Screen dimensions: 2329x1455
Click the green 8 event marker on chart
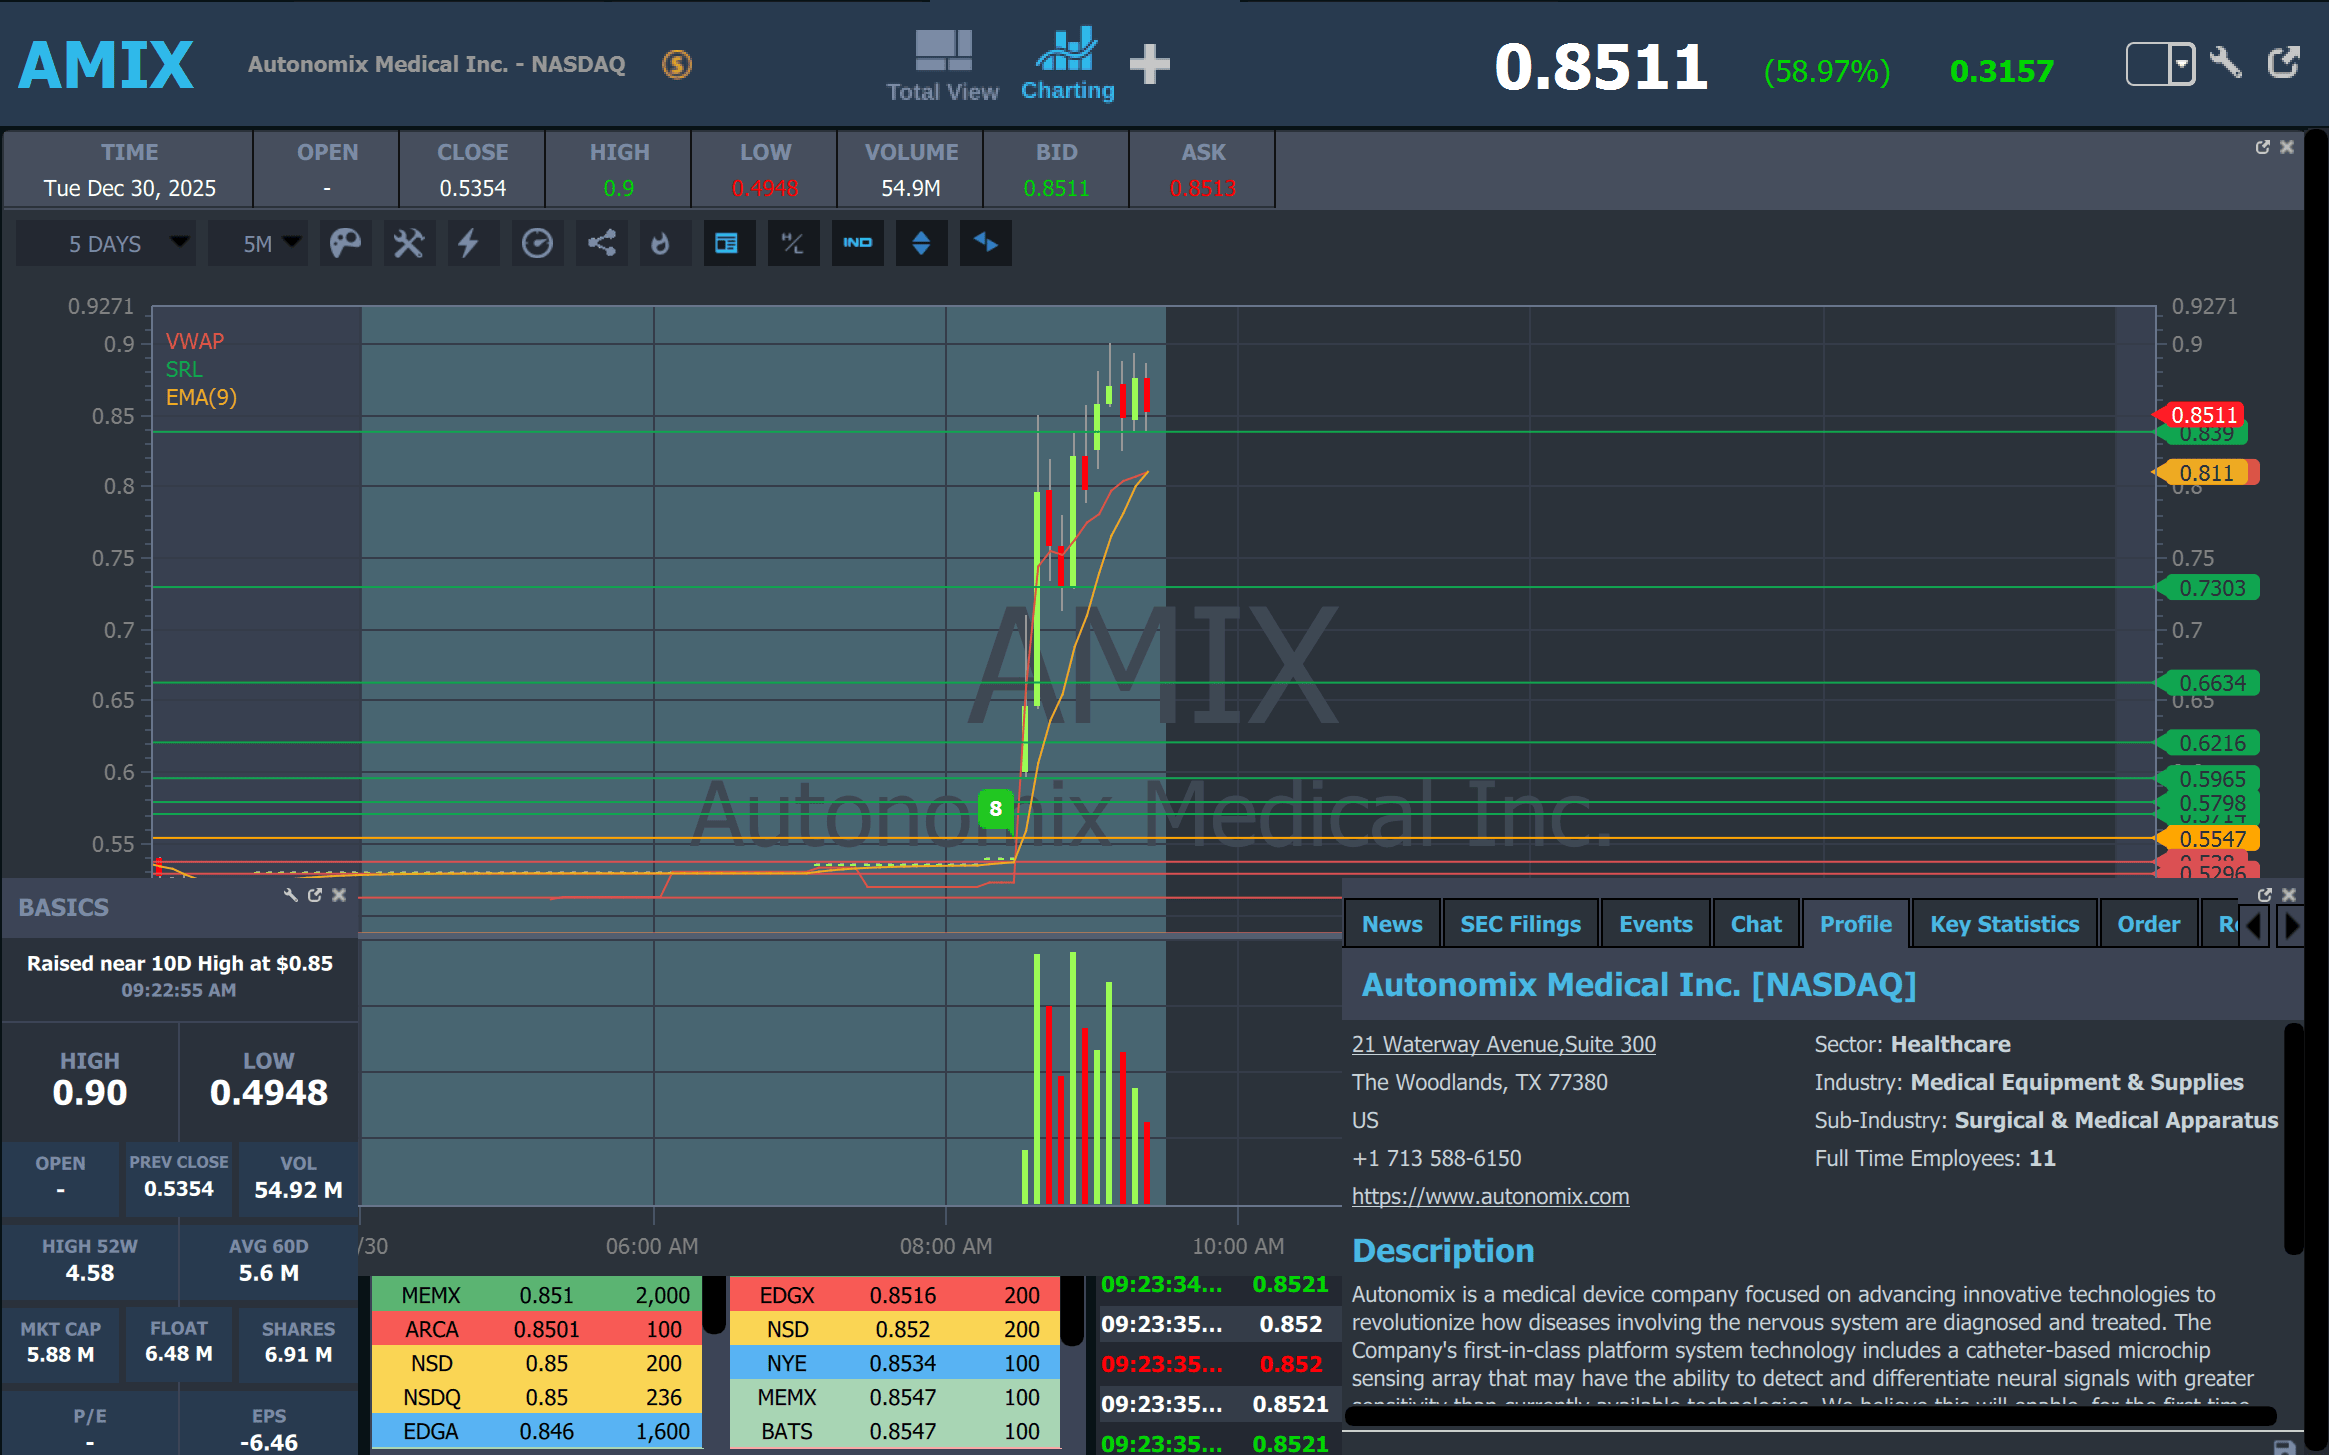pyautogui.click(x=995, y=809)
